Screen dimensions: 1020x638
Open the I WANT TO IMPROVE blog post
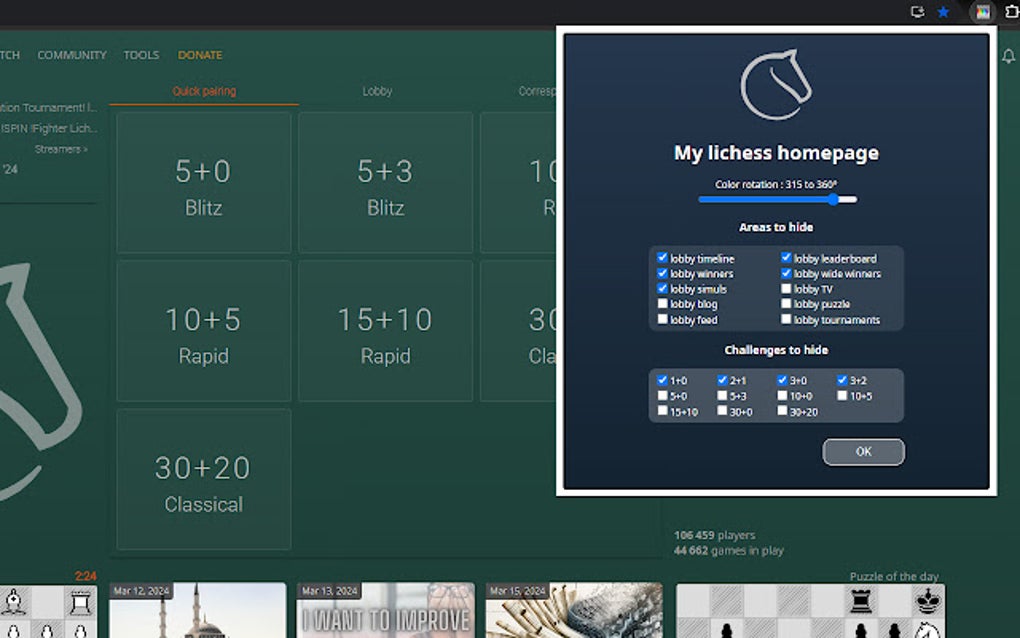[386, 610]
